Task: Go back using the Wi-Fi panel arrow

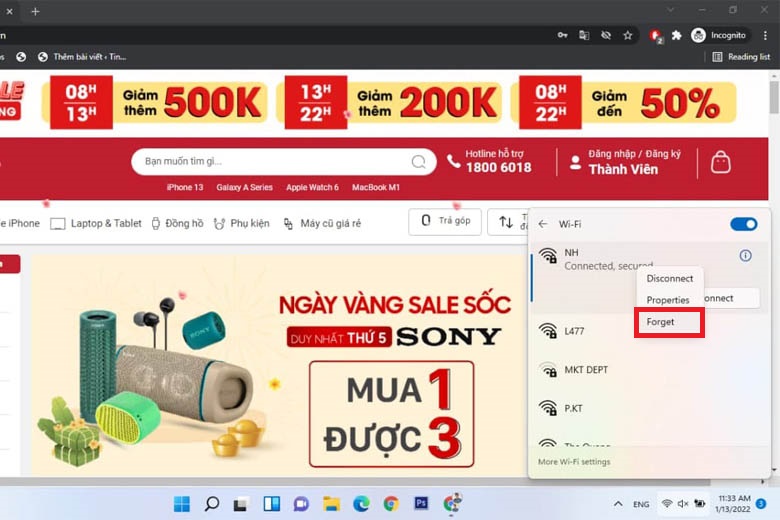Action: 543,224
